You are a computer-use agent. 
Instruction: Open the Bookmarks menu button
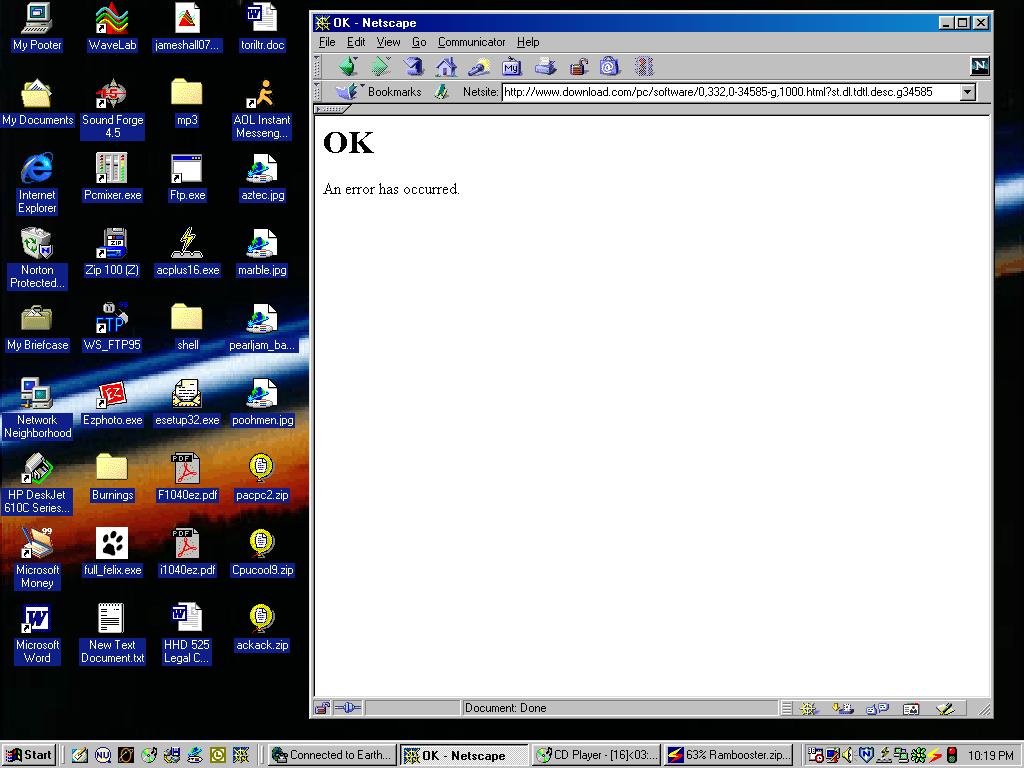tap(379, 92)
